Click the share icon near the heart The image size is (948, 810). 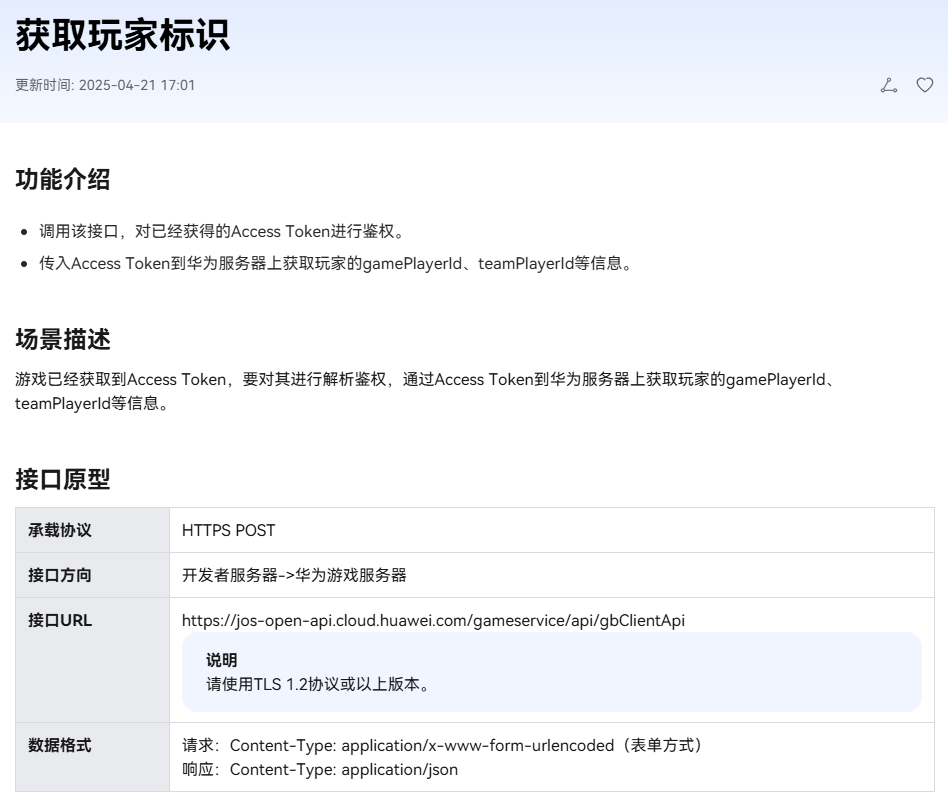tap(888, 85)
